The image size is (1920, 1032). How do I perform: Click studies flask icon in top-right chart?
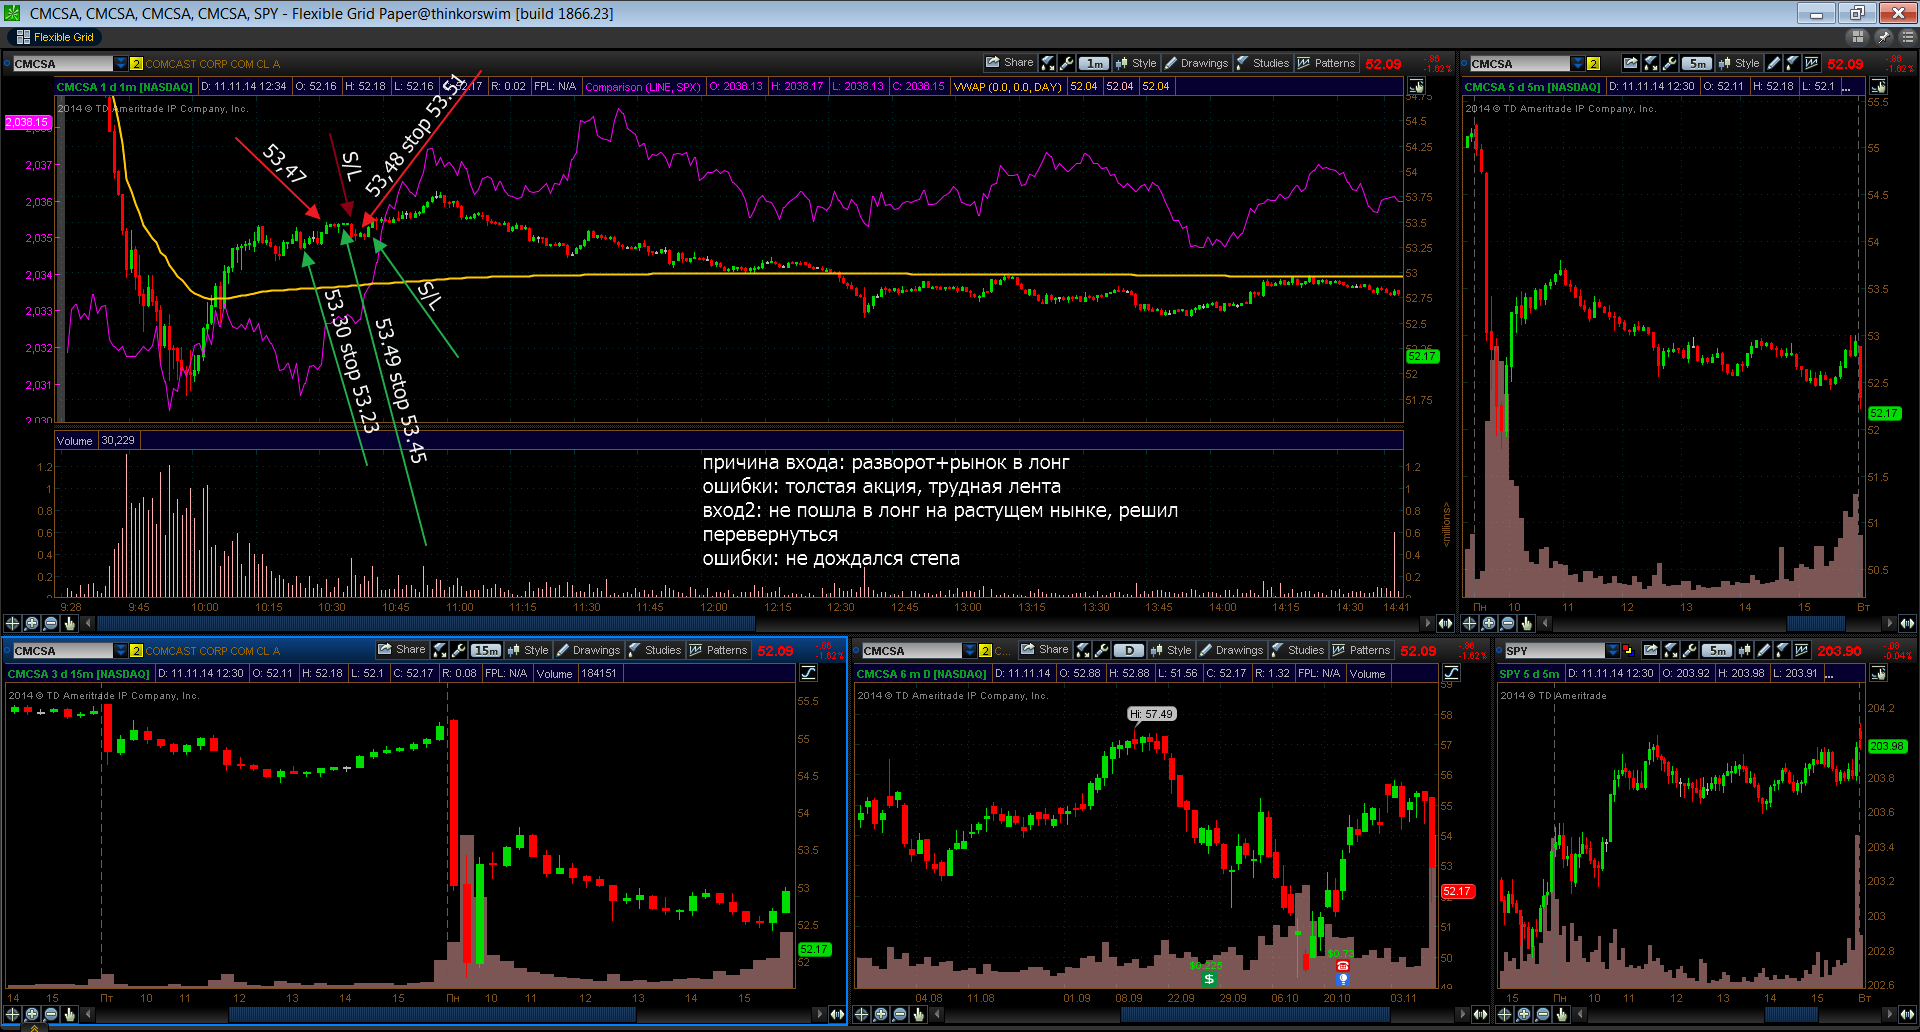point(1792,63)
